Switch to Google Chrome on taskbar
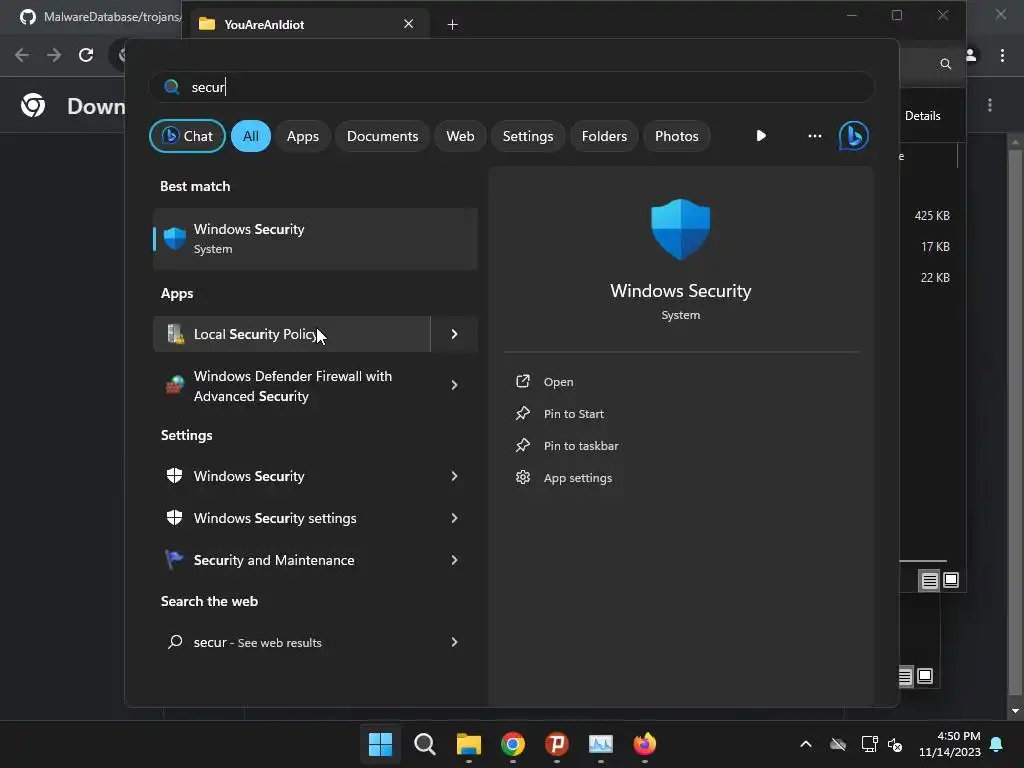 coord(513,744)
